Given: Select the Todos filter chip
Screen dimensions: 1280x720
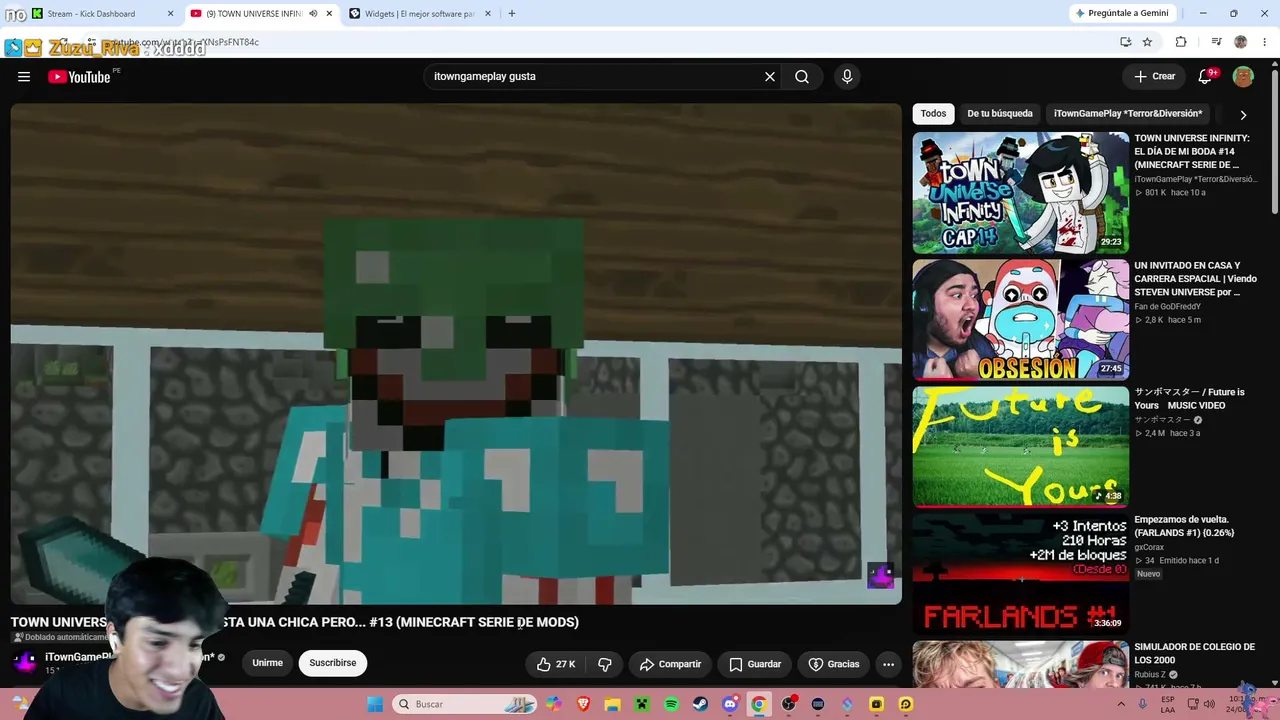Looking at the screenshot, I should point(933,114).
